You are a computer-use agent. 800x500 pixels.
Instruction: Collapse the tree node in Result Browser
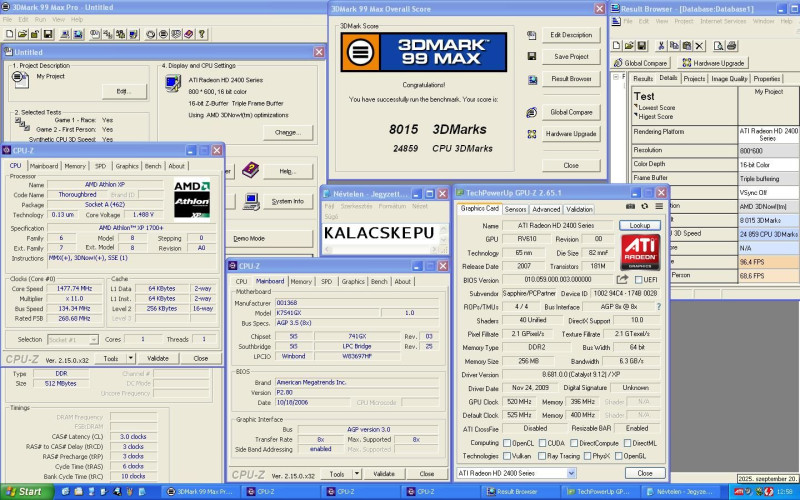[616, 77]
